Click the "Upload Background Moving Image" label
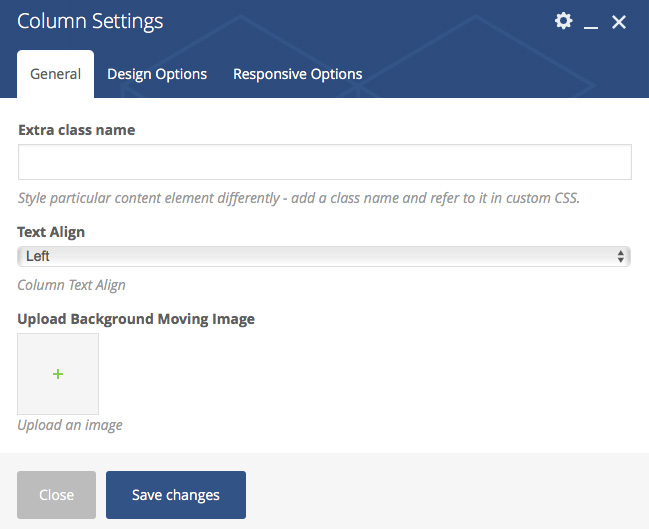The image size is (649, 529). pyautogui.click(x=136, y=319)
